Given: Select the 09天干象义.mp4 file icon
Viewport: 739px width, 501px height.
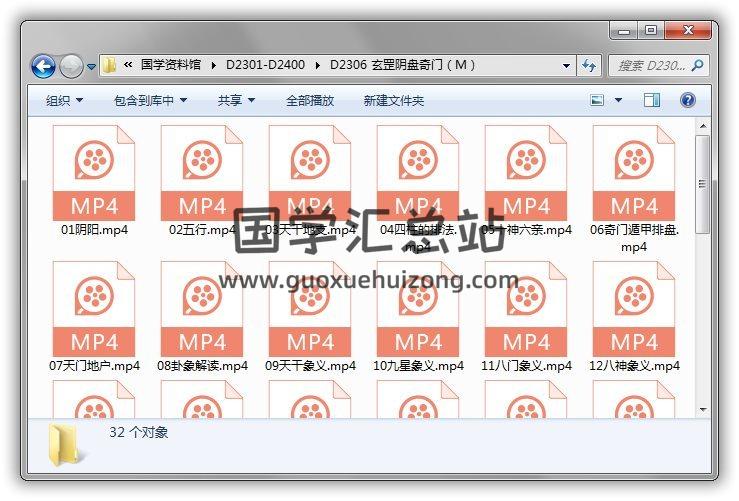Looking at the screenshot, I should point(310,309).
